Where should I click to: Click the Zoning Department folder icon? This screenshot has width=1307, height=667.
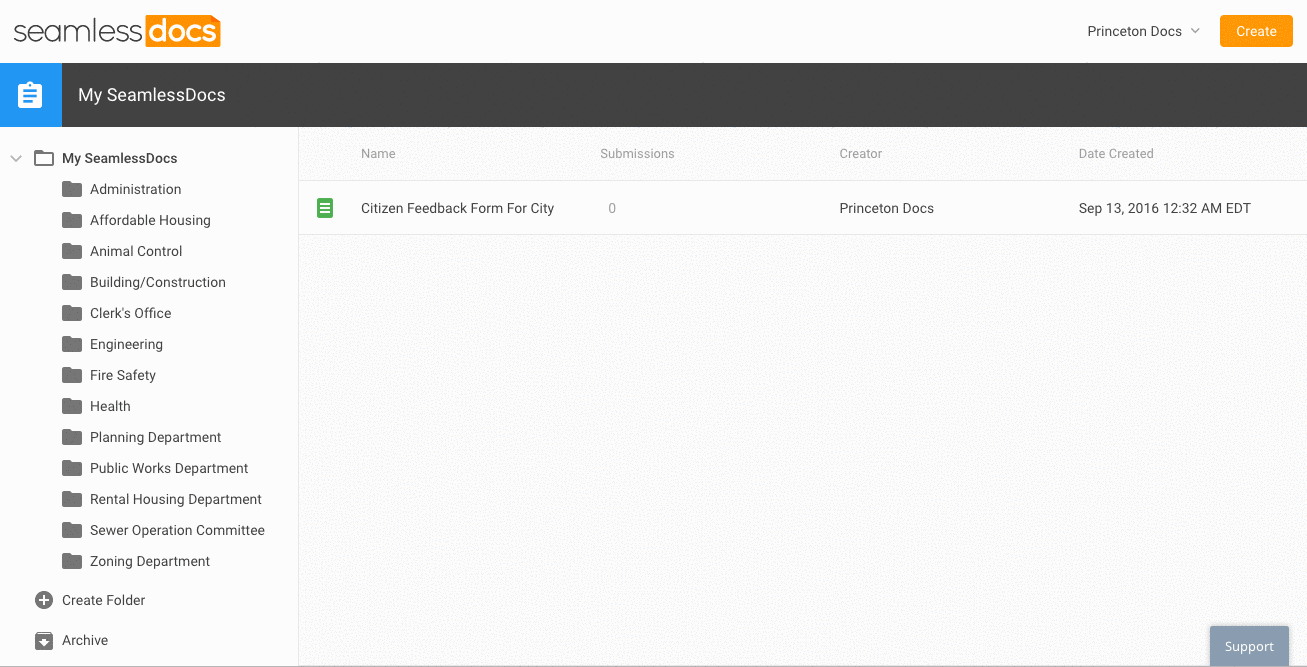pos(72,561)
